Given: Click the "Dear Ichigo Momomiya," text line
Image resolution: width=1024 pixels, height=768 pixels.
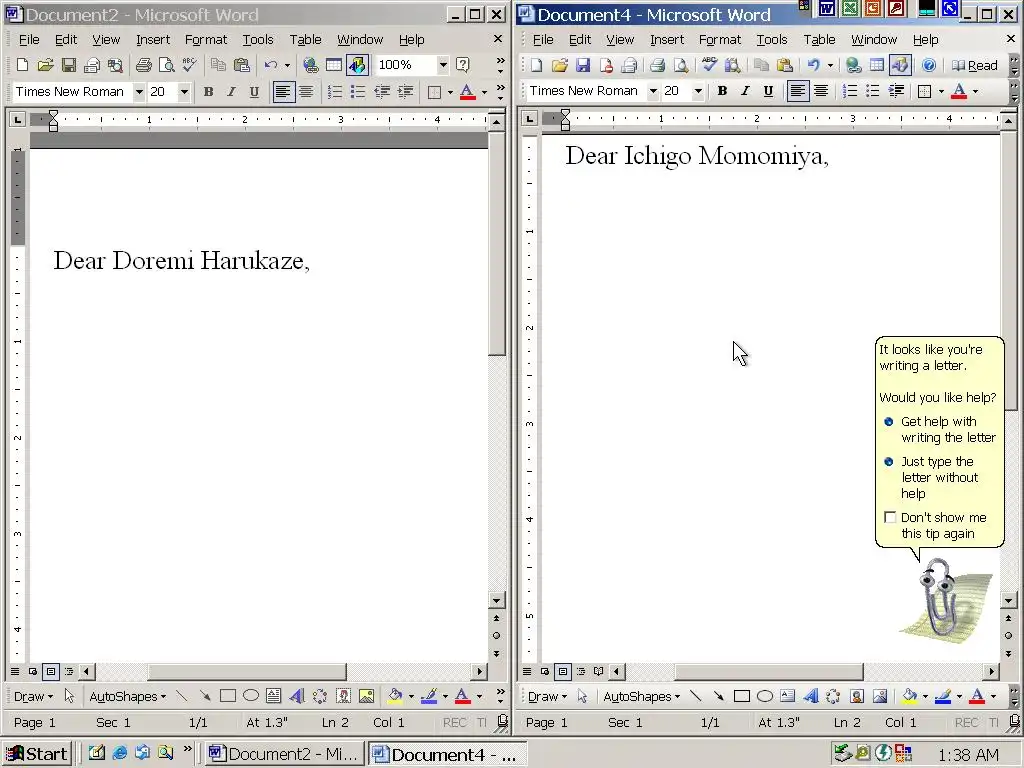Looking at the screenshot, I should 697,156.
